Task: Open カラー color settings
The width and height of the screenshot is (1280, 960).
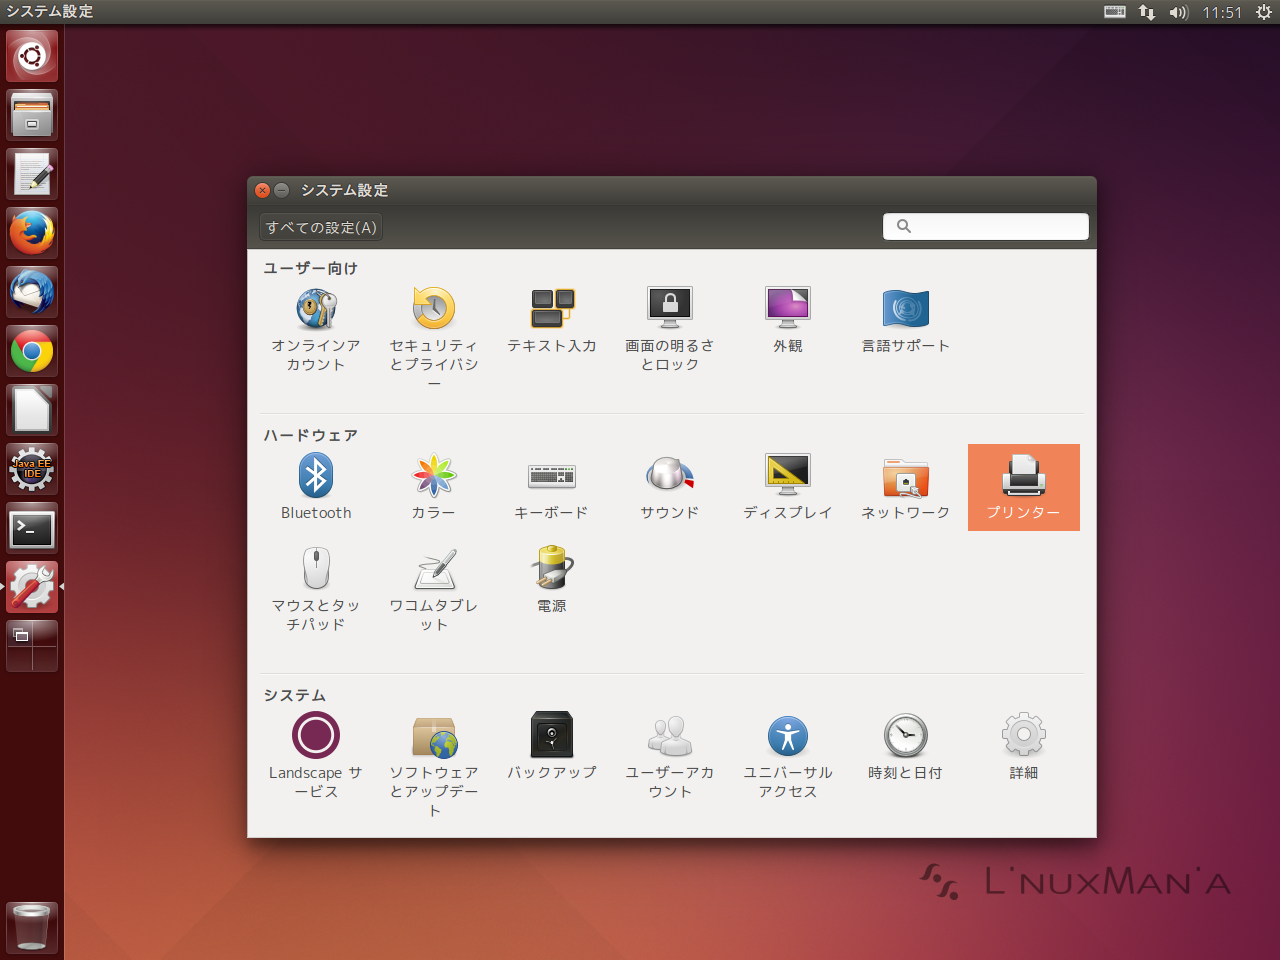Action: click(434, 487)
